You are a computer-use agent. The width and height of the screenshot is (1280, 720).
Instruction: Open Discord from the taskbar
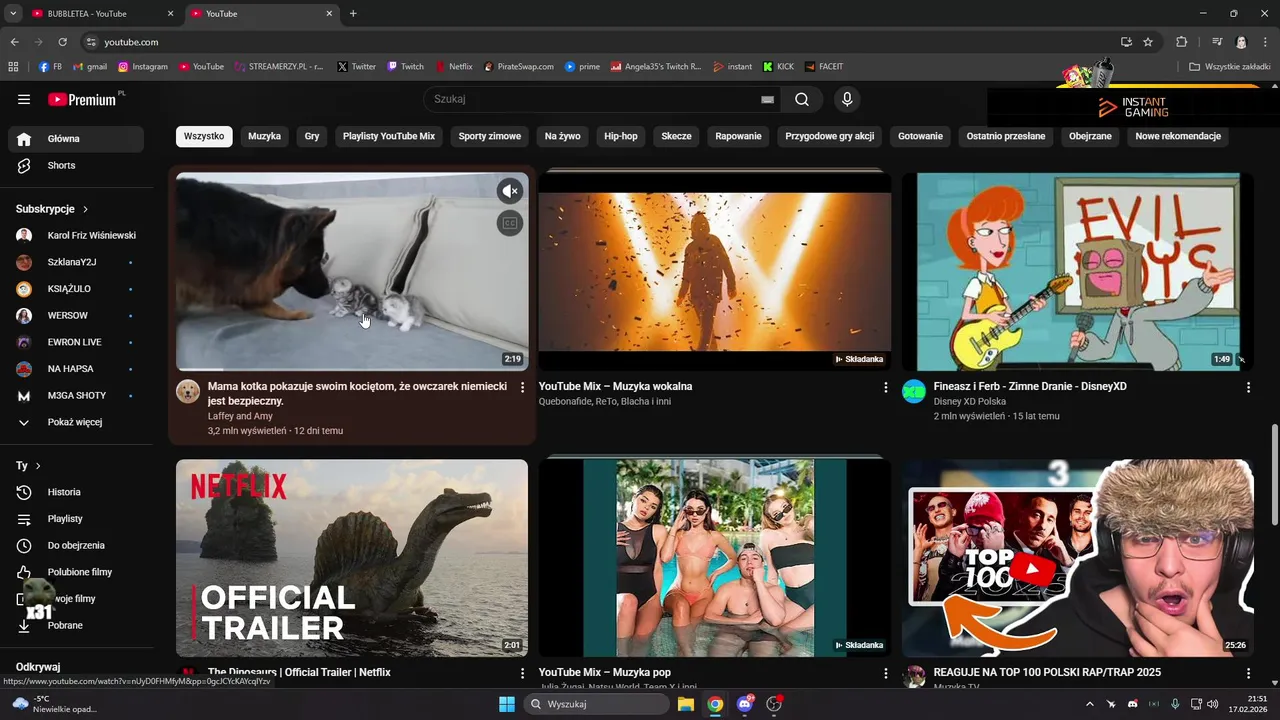tap(744, 704)
